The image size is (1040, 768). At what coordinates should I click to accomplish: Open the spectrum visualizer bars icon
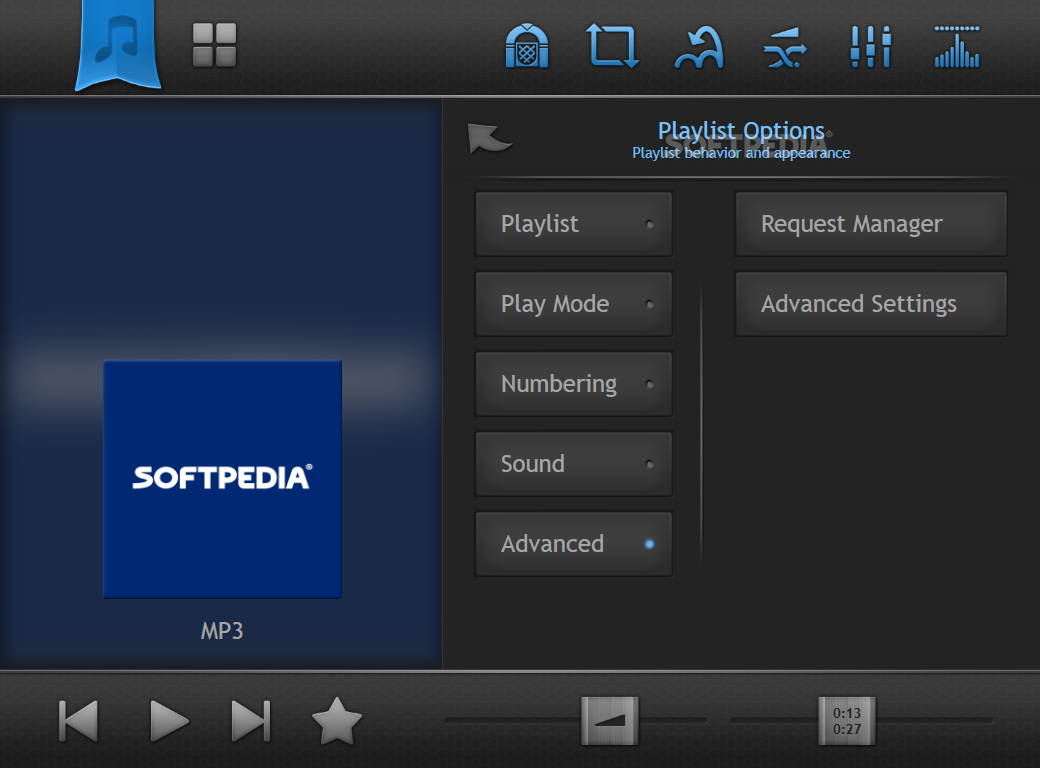pos(957,46)
